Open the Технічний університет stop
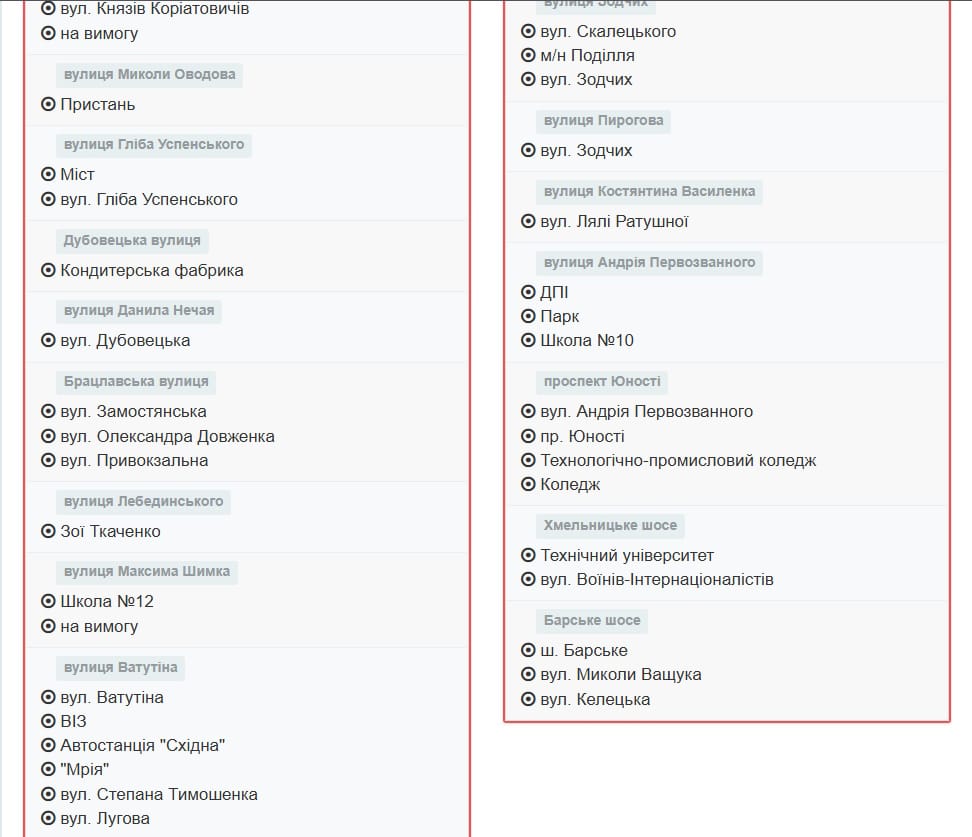The width and height of the screenshot is (972, 837). 627,555
